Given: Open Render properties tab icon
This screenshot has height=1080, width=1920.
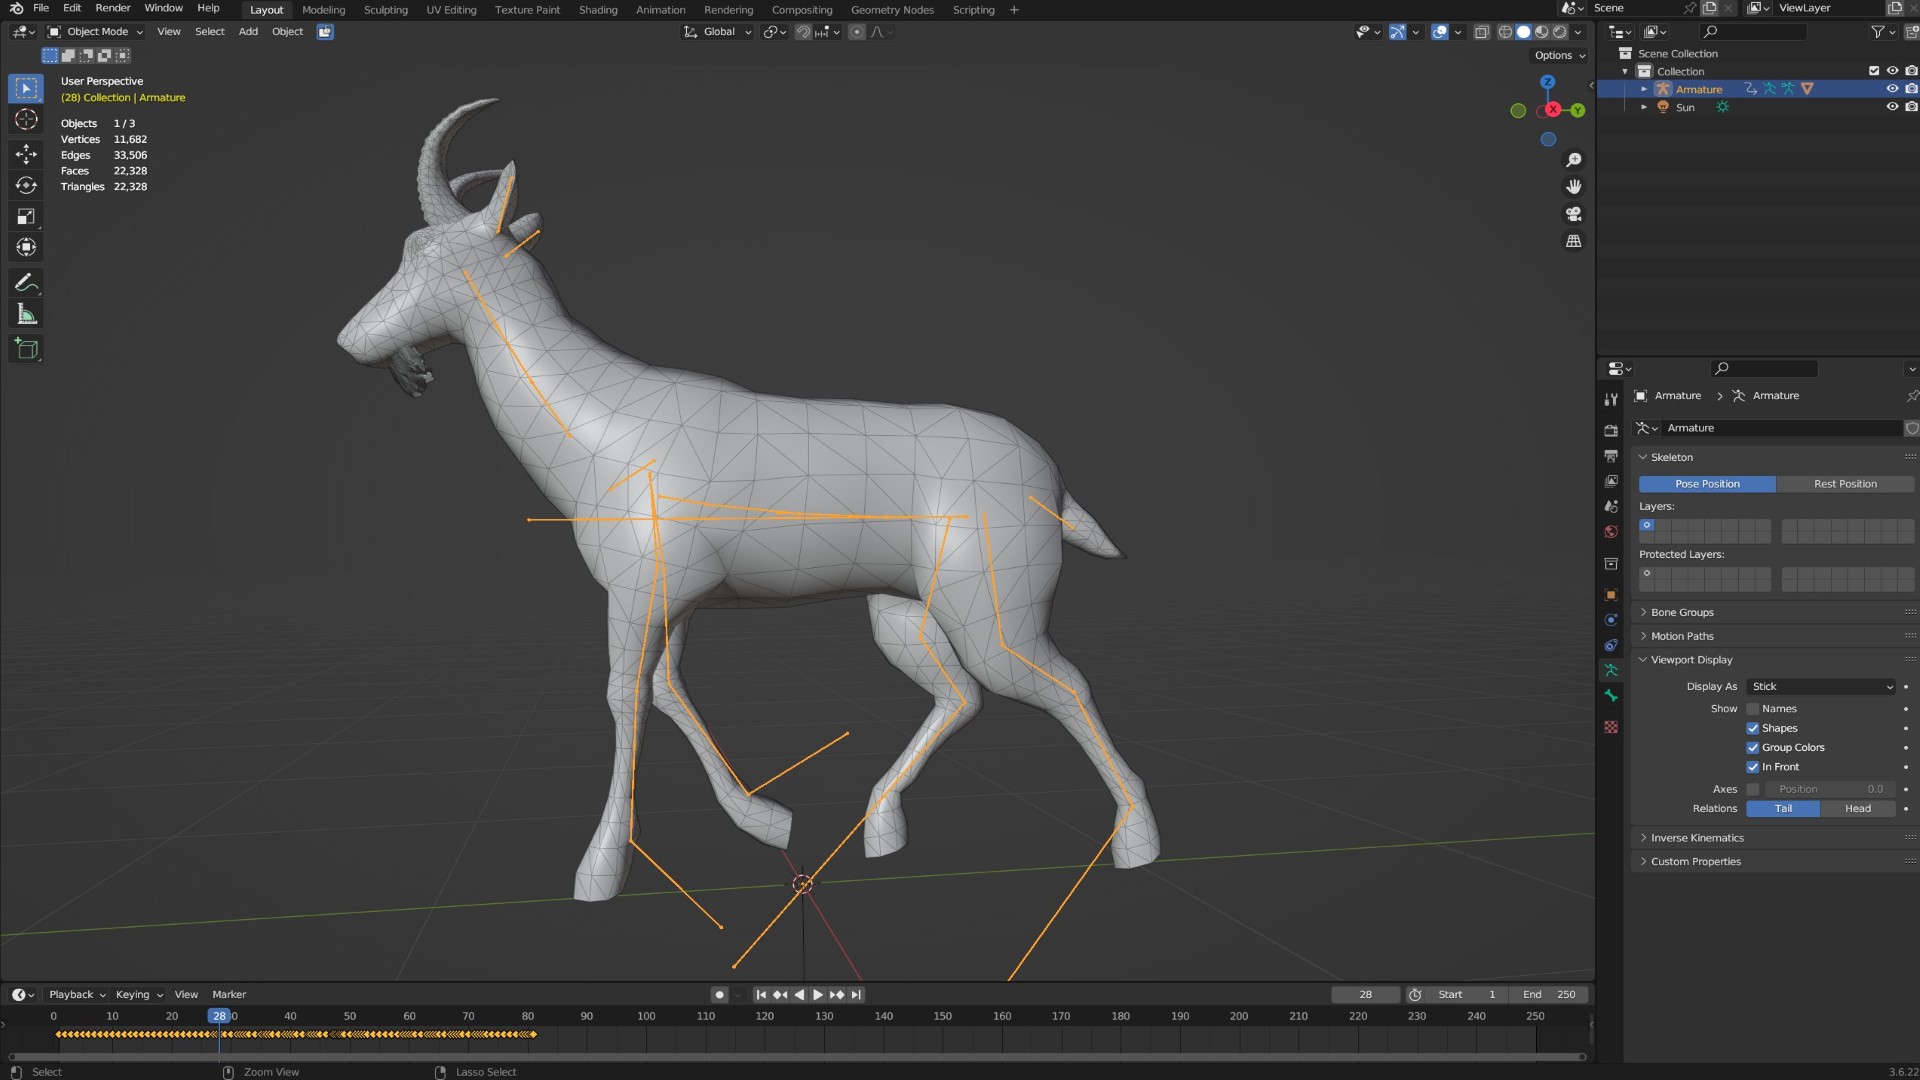Looking at the screenshot, I should click(x=1610, y=430).
